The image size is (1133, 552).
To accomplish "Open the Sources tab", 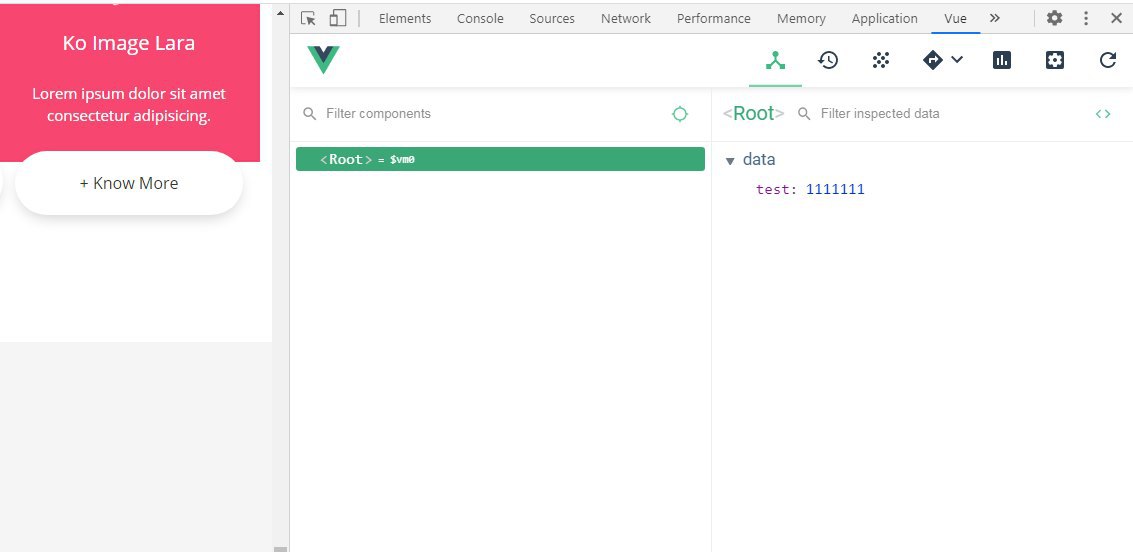I will [x=551, y=19].
